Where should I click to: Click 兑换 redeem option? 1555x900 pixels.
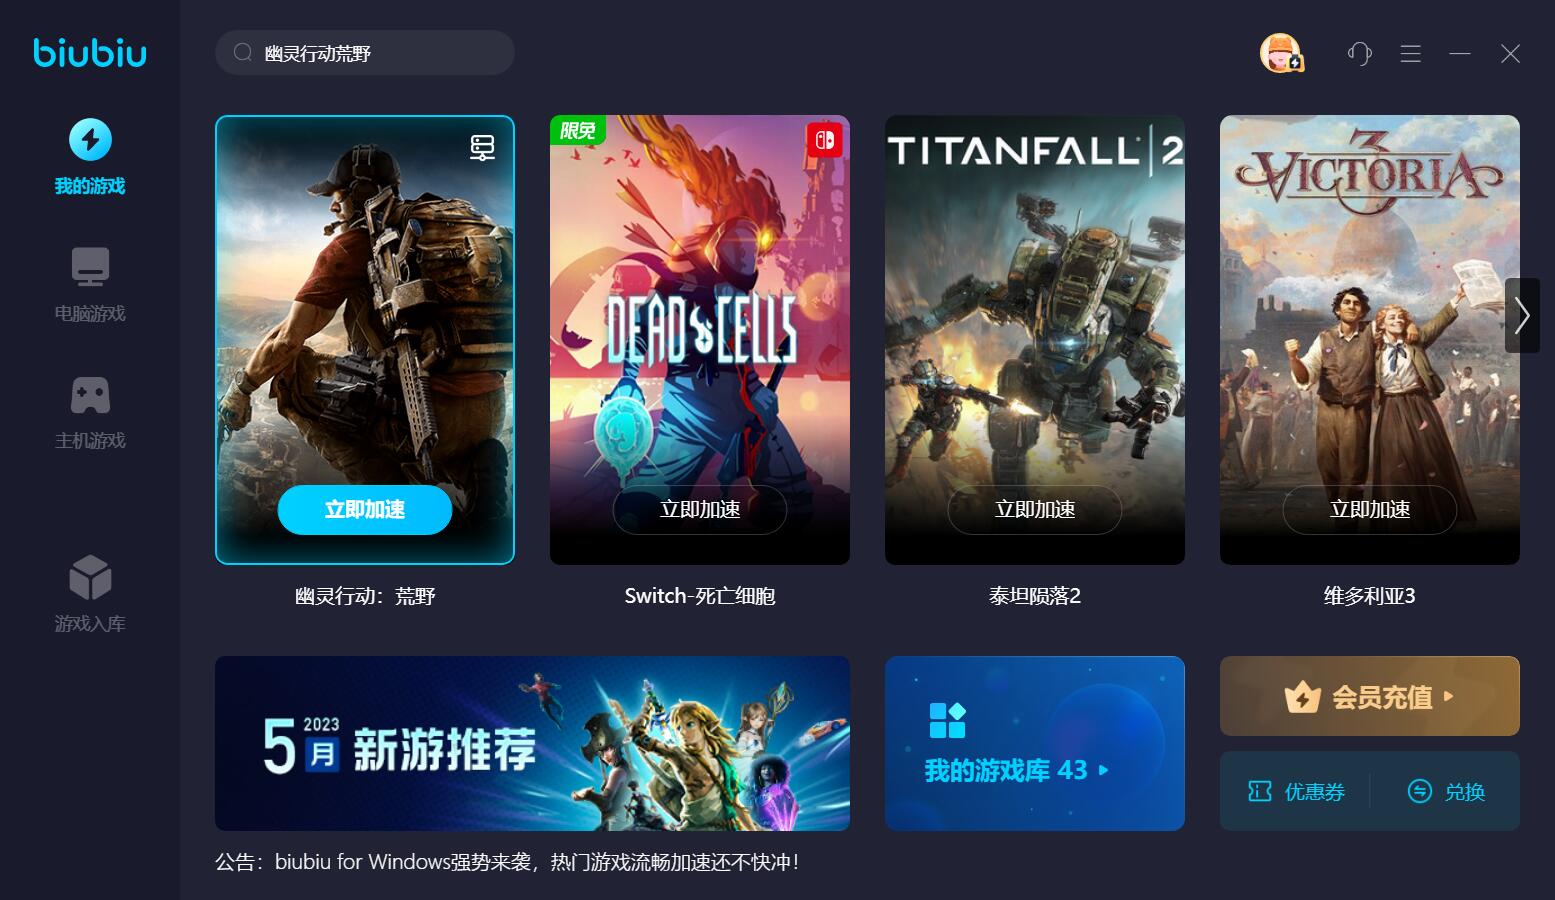tap(1446, 792)
